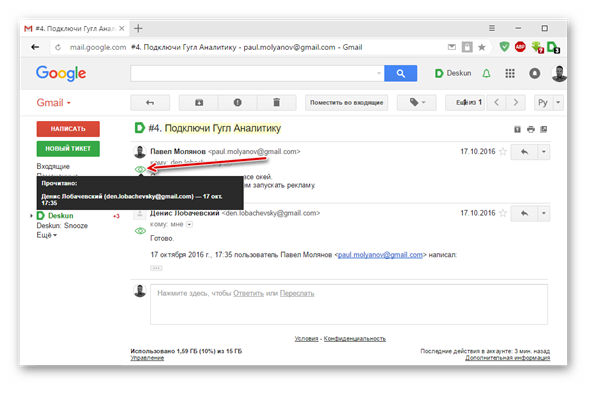Click the bookmark star in address bar
The height and width of the screenshot is (404, 606).
point(482,47)
